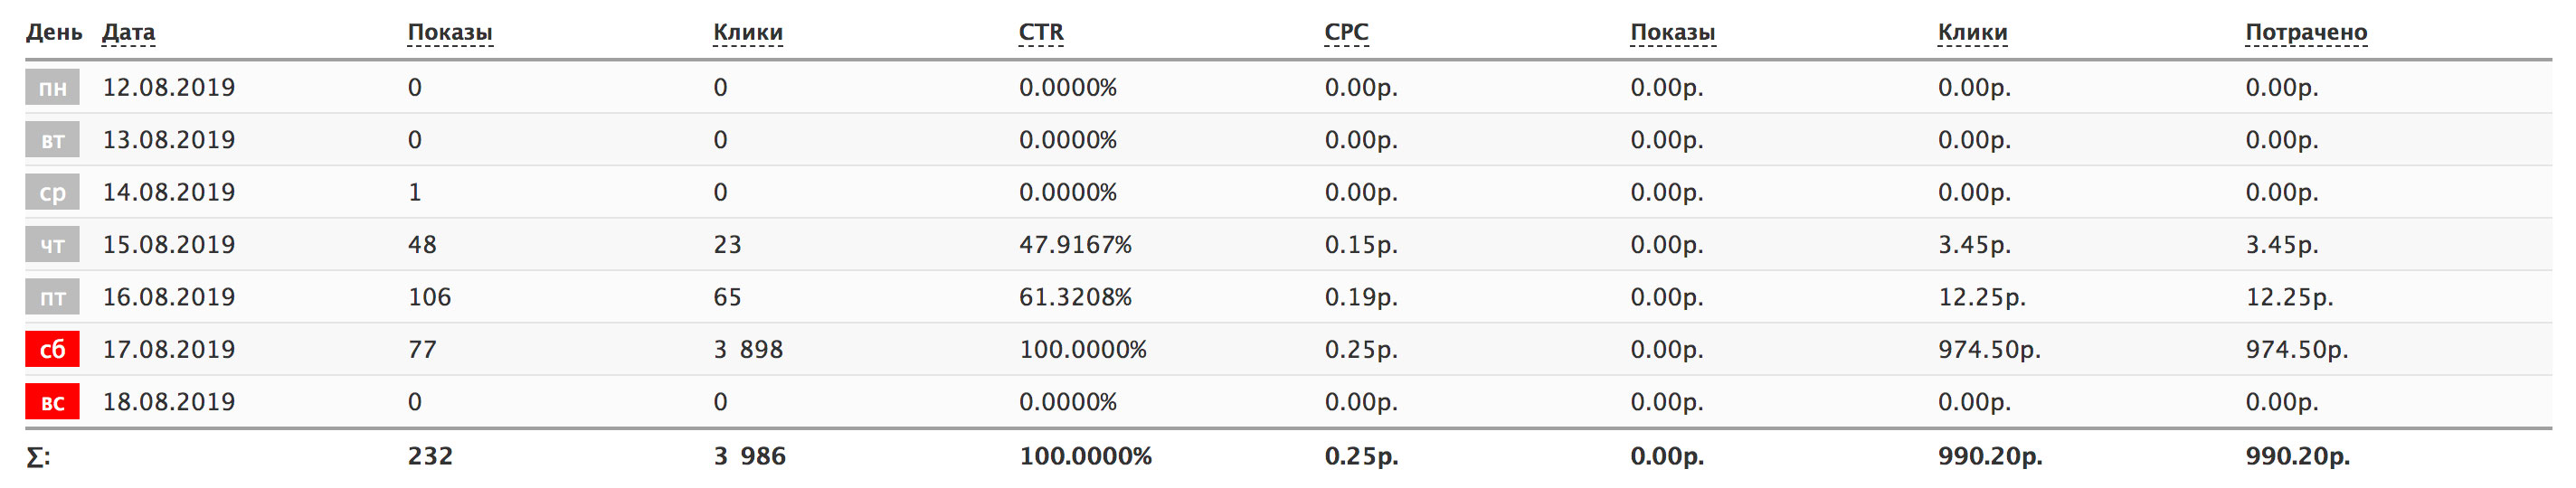Sort by the CTR column header
This screenshot has width=2576, height=488.
[x=1040, y=33]
